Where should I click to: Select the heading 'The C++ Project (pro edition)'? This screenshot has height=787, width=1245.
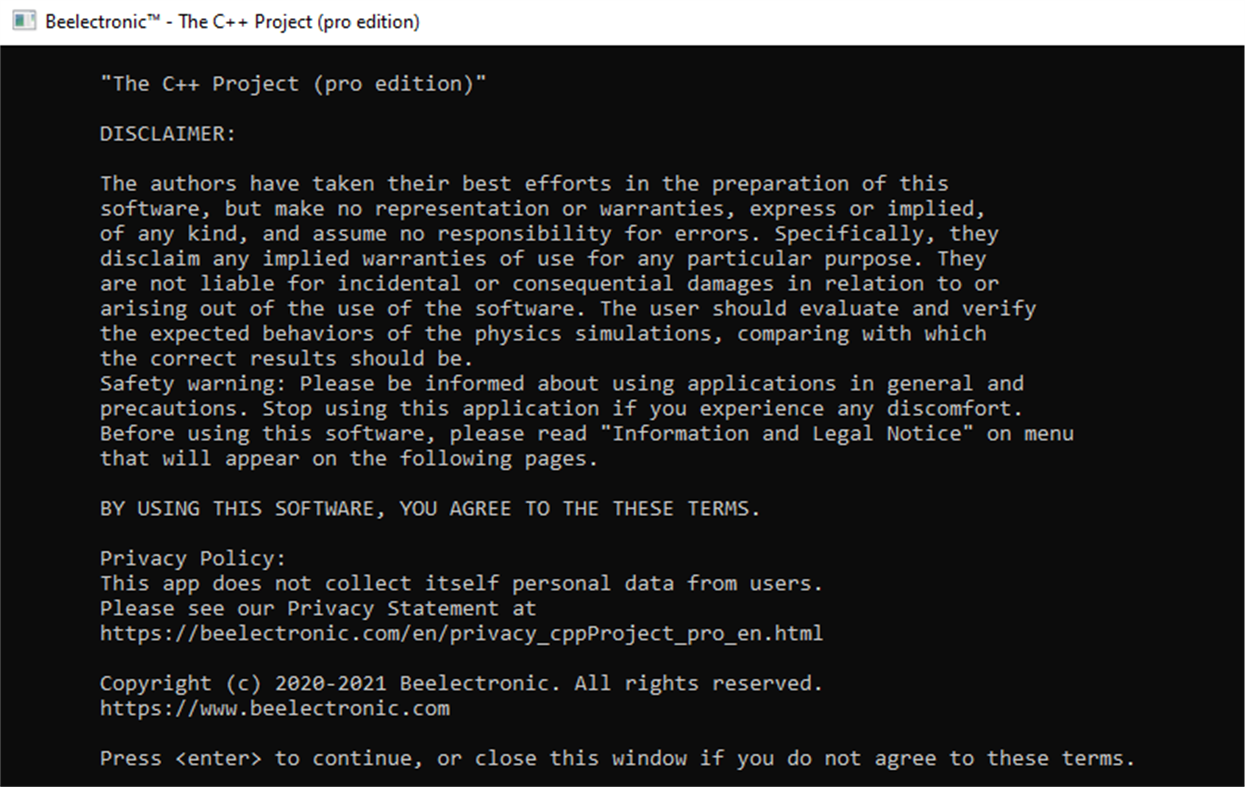click(x=292, y=83)
